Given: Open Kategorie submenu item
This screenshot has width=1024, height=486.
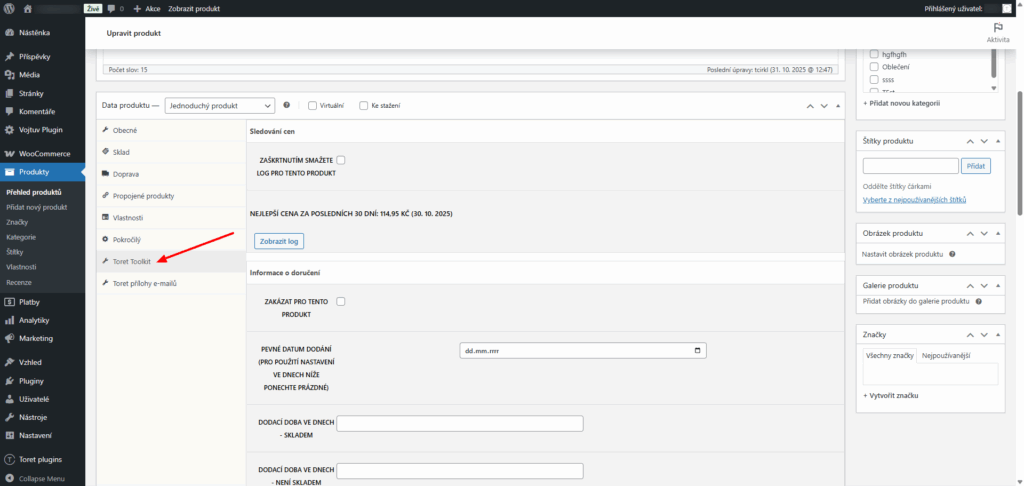Looking at the screenshot, I should tap(21, 237).
